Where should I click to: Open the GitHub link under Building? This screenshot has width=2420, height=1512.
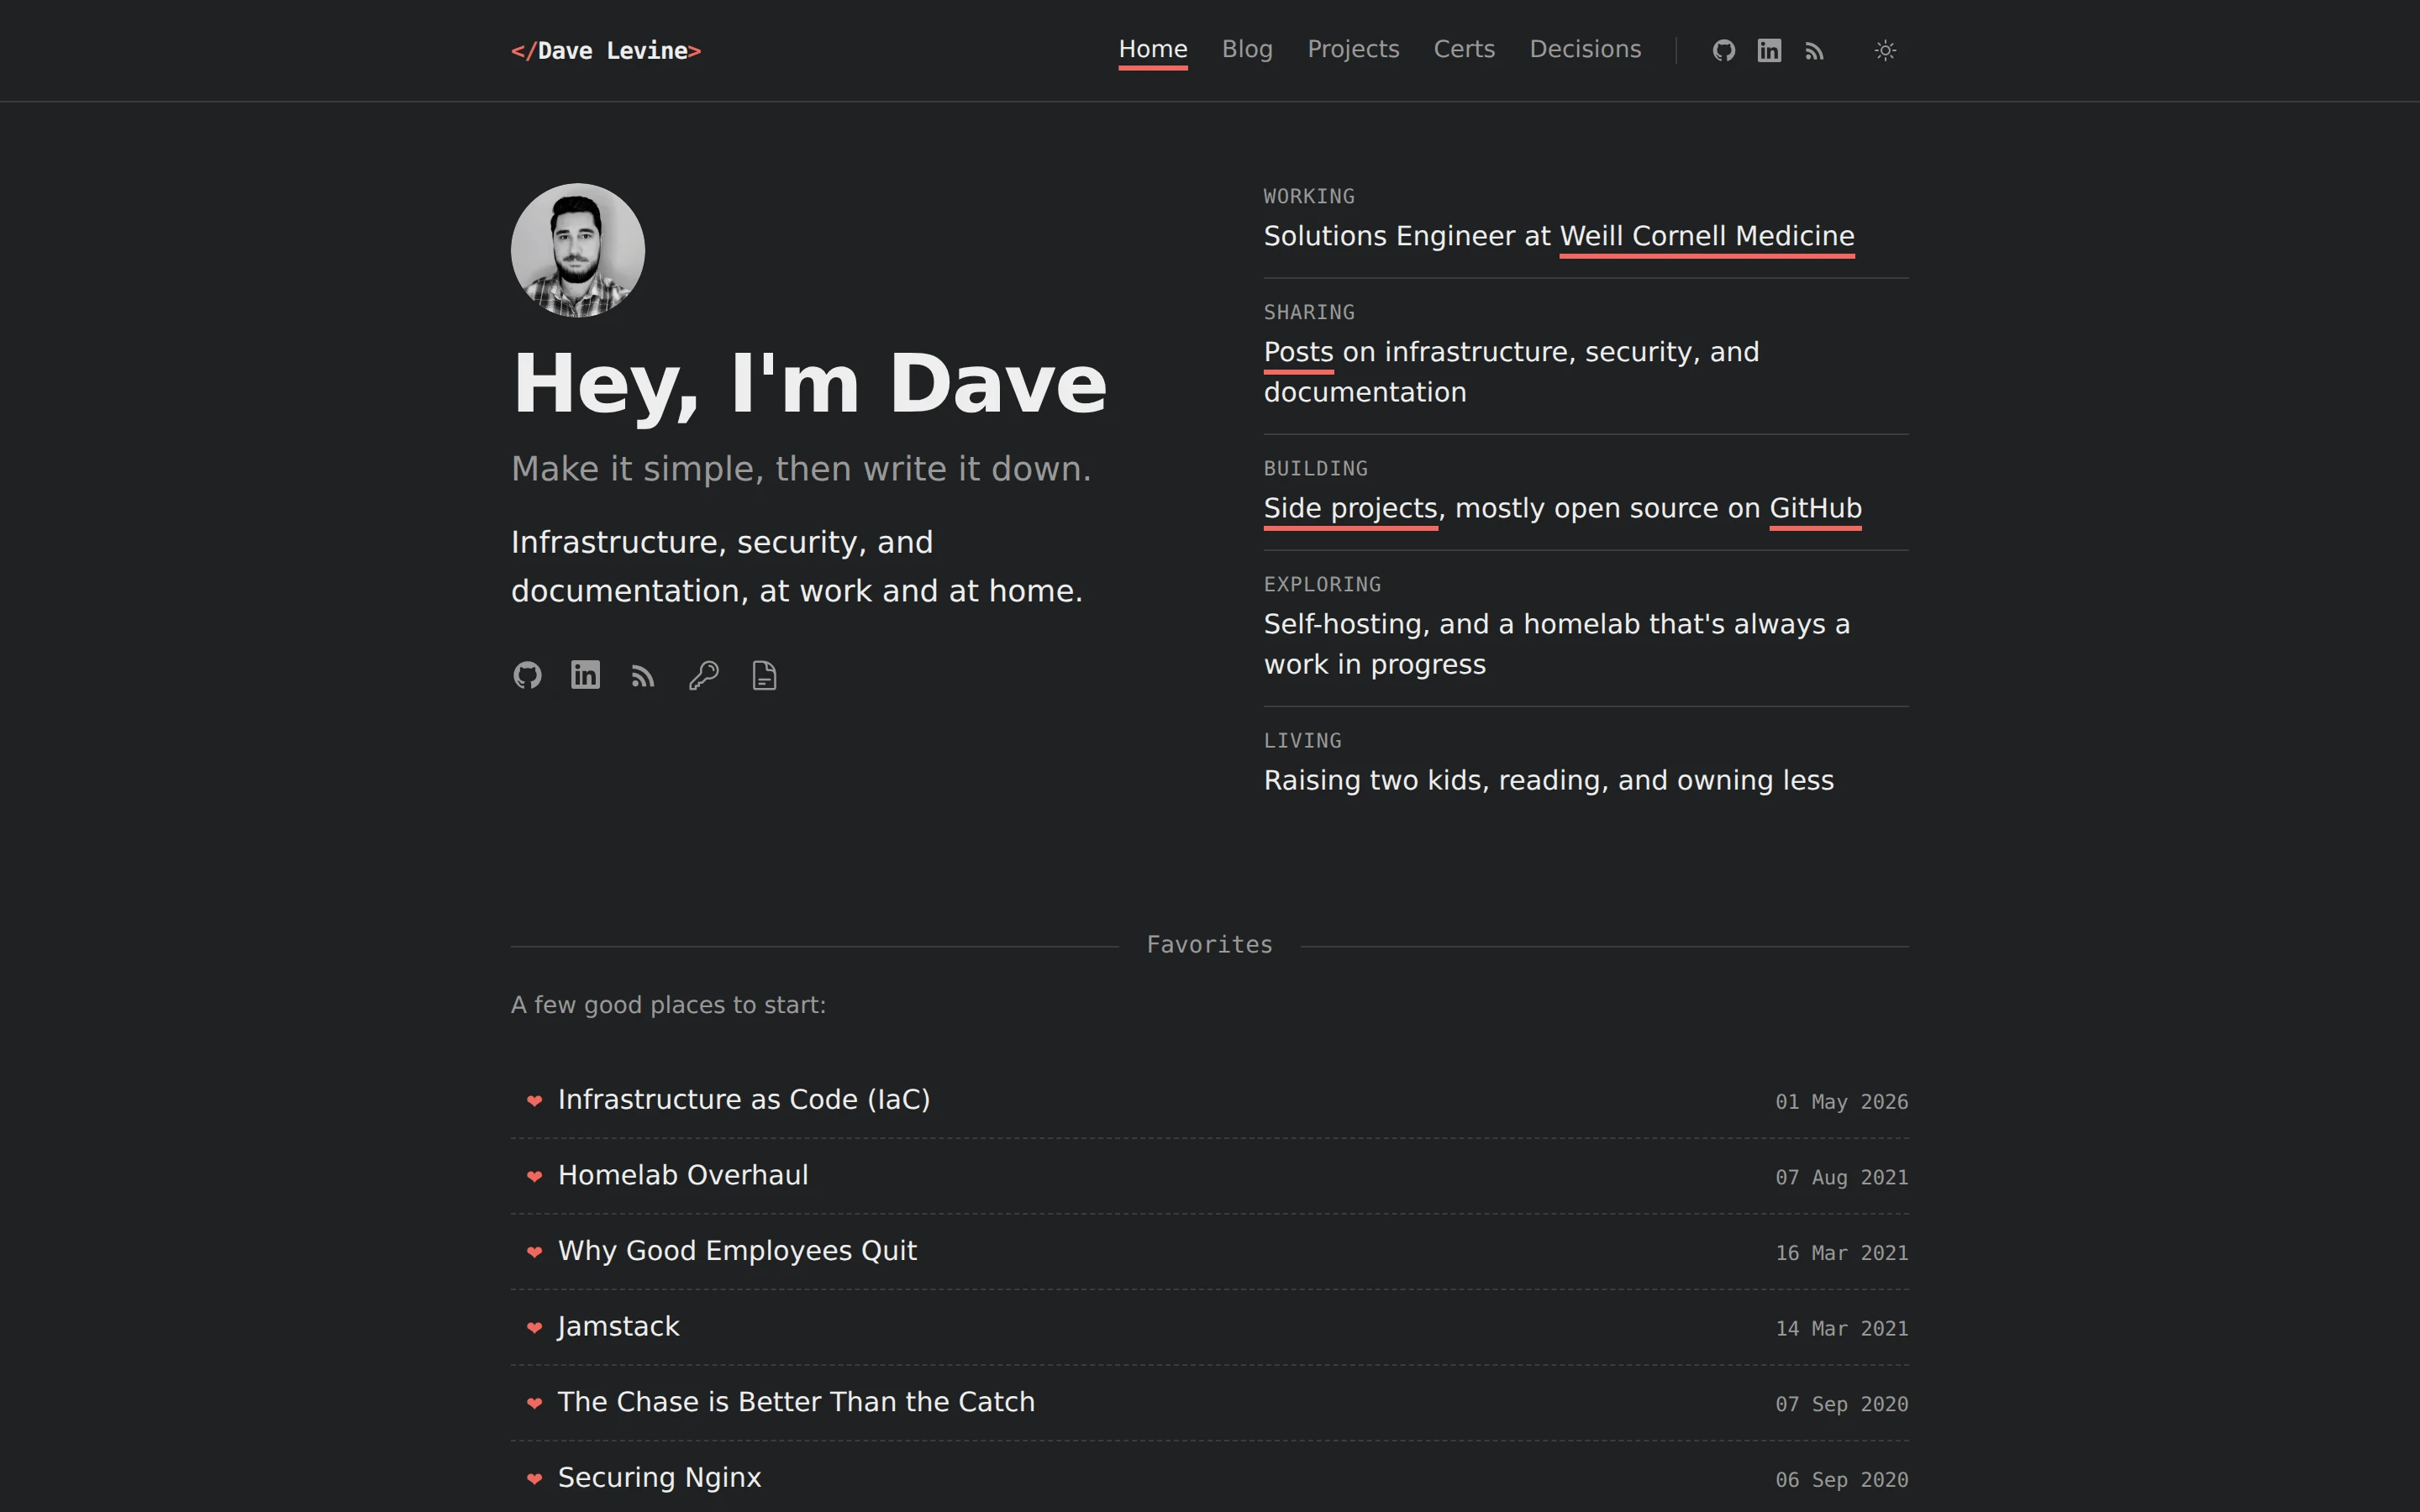(1815, 509)
